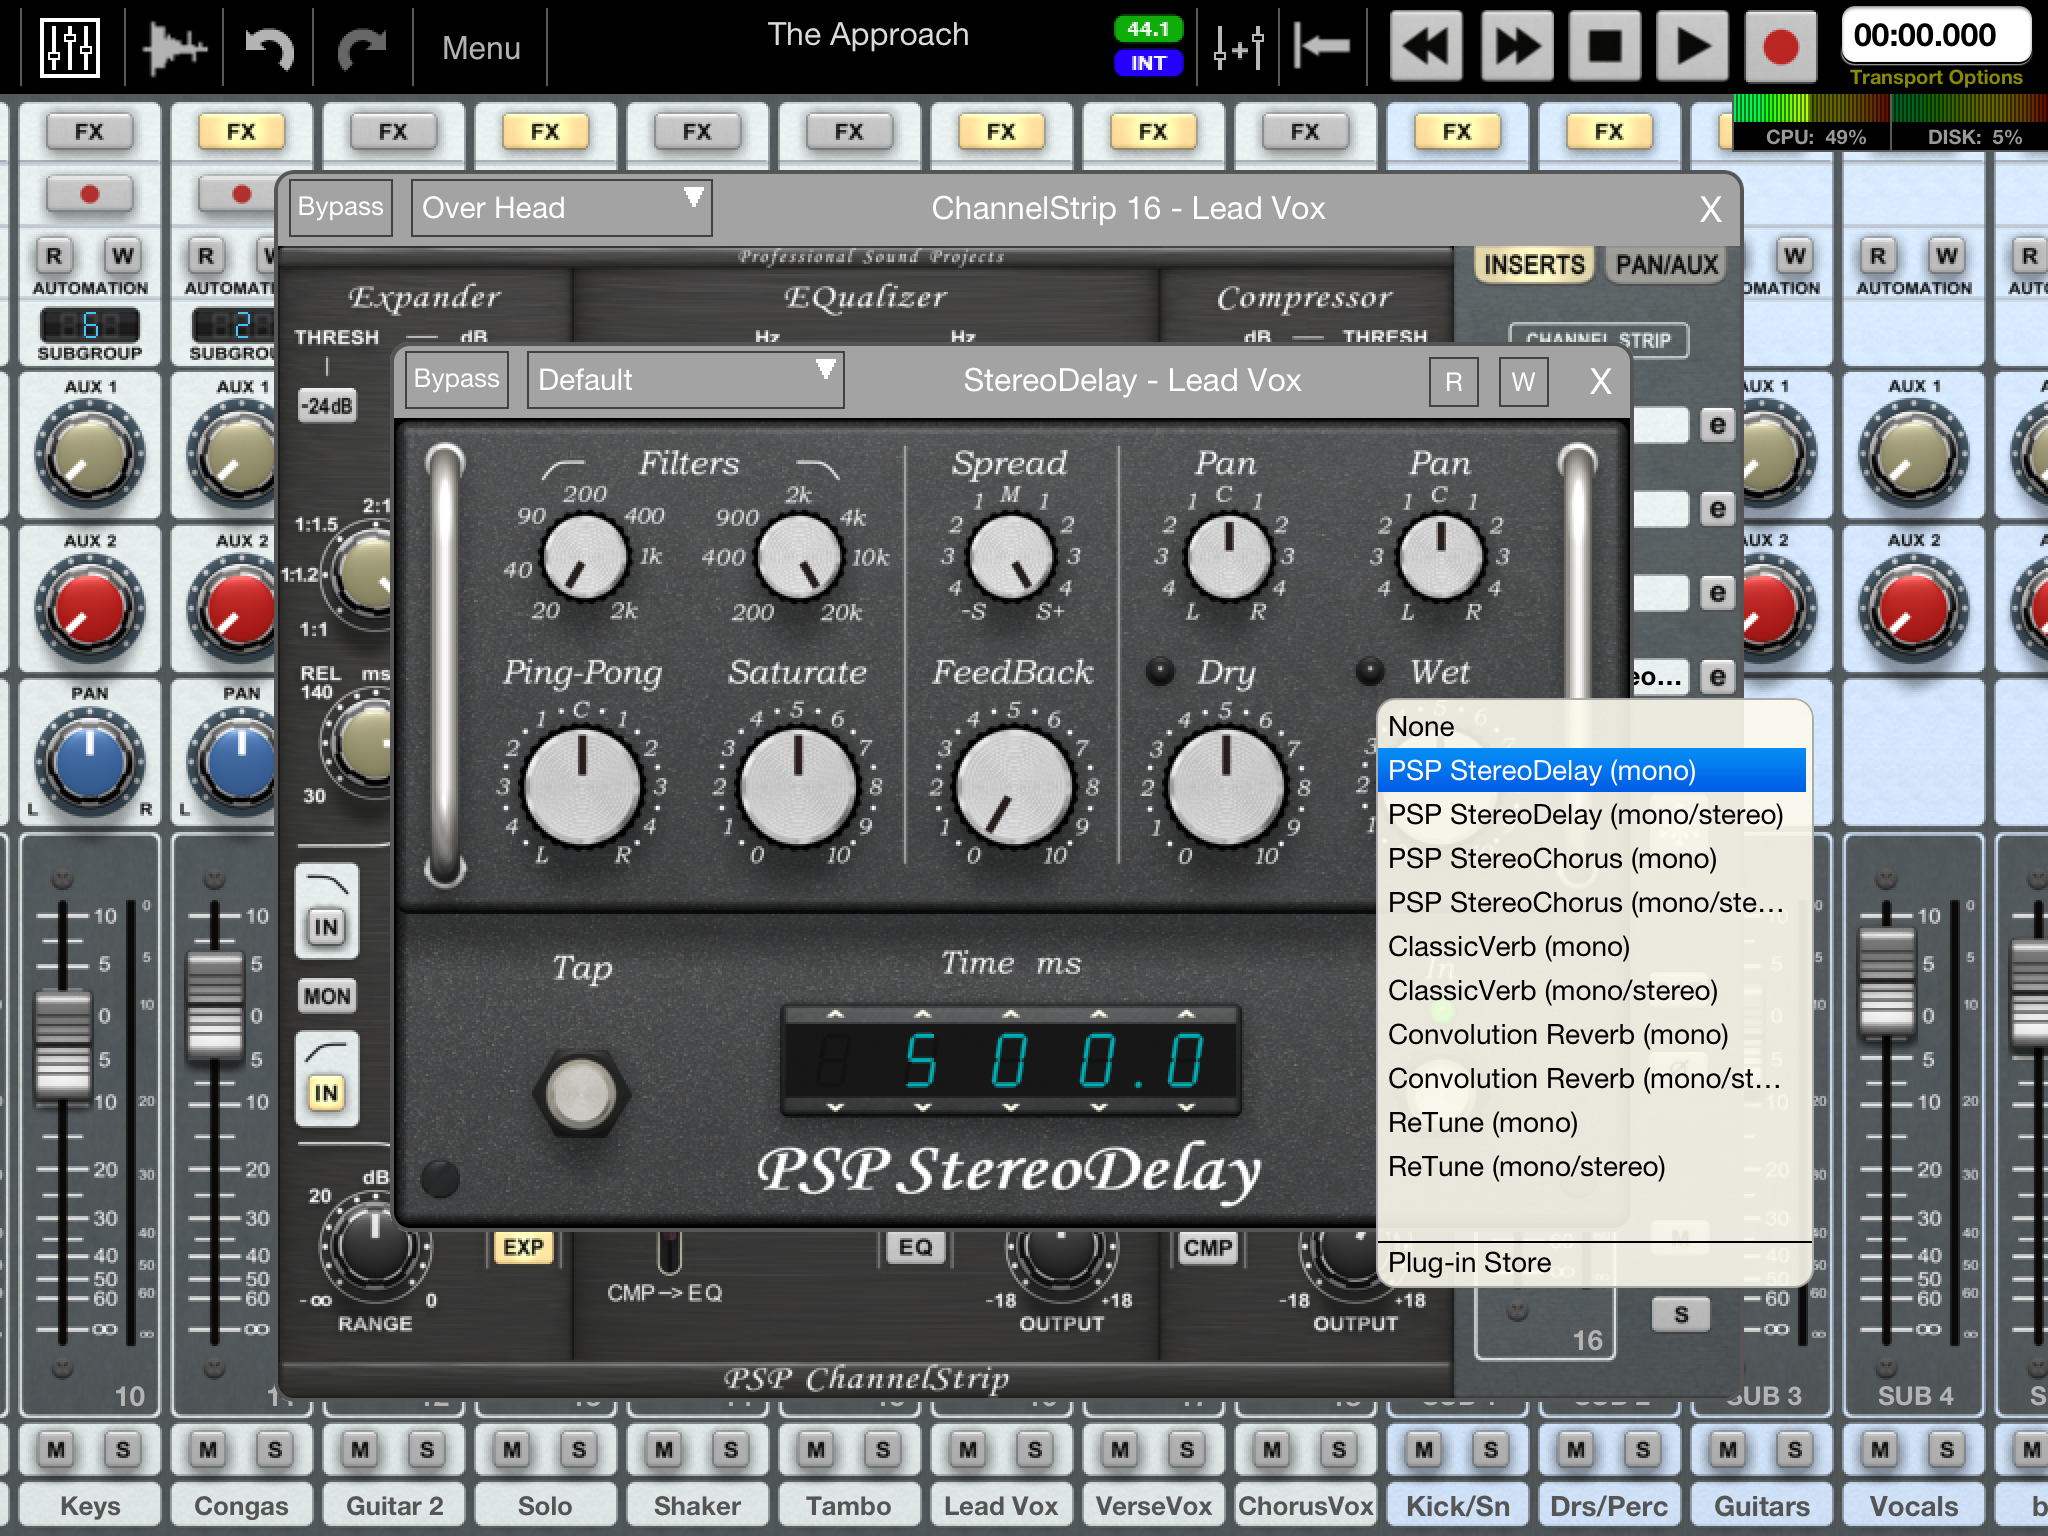
Task: Start playback
Action: pyautogui.click(x=1692, y=46)
